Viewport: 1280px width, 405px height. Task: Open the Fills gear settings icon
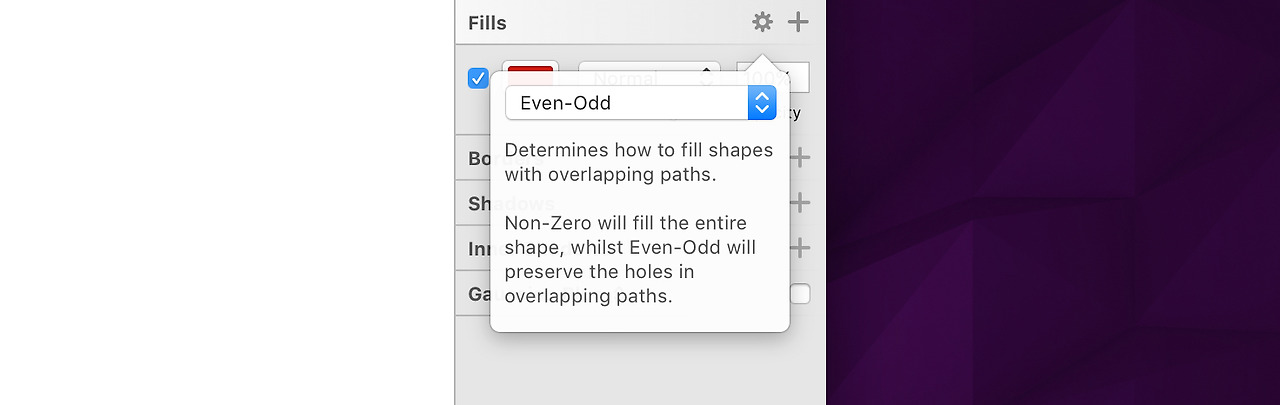point(763,22)
